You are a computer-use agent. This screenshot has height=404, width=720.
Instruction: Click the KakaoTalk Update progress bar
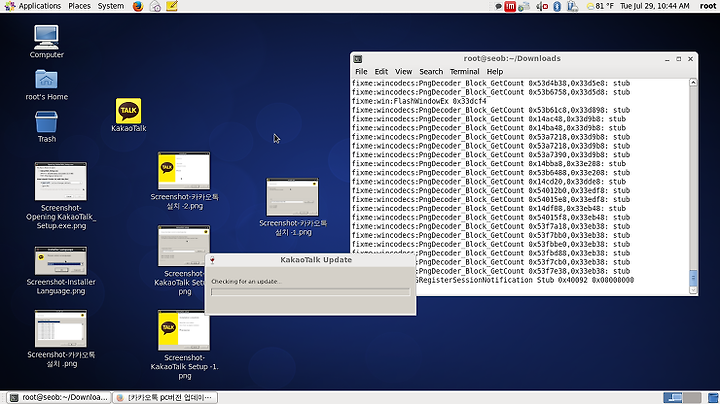(310, 292)
